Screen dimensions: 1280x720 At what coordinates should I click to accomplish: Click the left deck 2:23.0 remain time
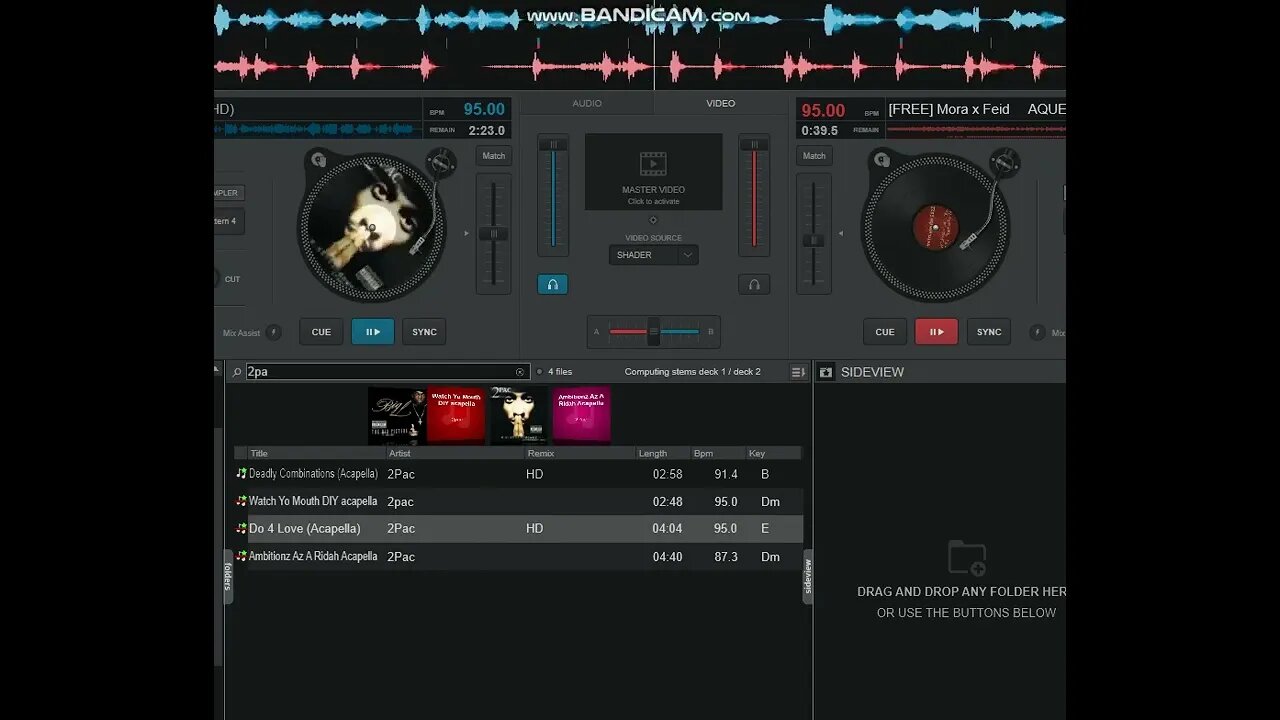click(486, 130)
